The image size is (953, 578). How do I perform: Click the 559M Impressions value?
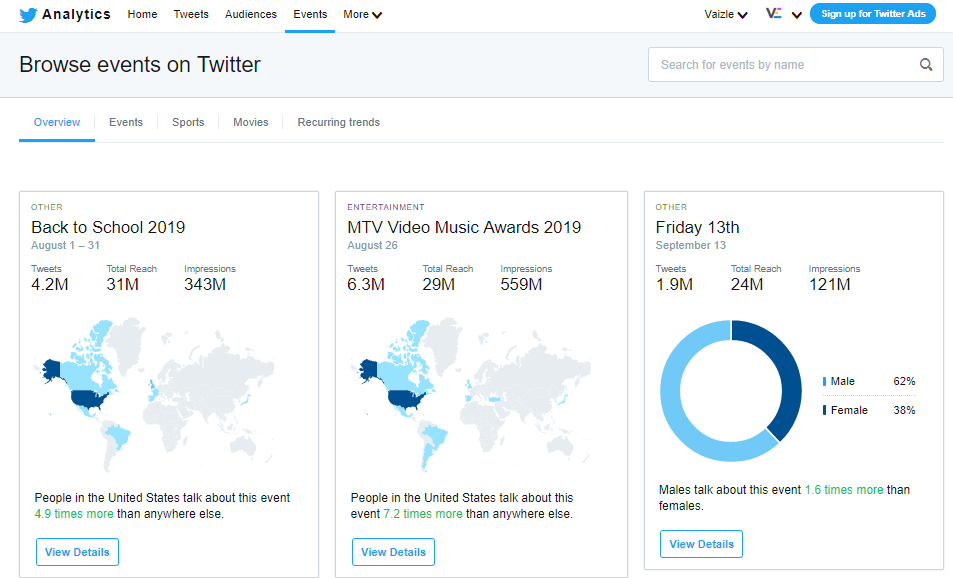(521, 284)
